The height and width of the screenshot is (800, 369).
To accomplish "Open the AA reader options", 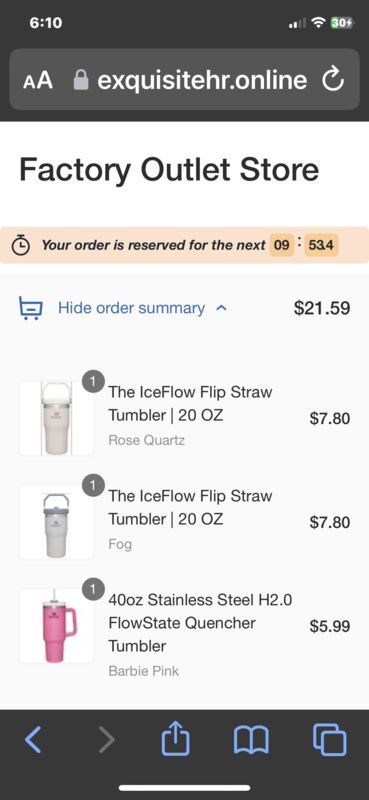I will 38,80.
